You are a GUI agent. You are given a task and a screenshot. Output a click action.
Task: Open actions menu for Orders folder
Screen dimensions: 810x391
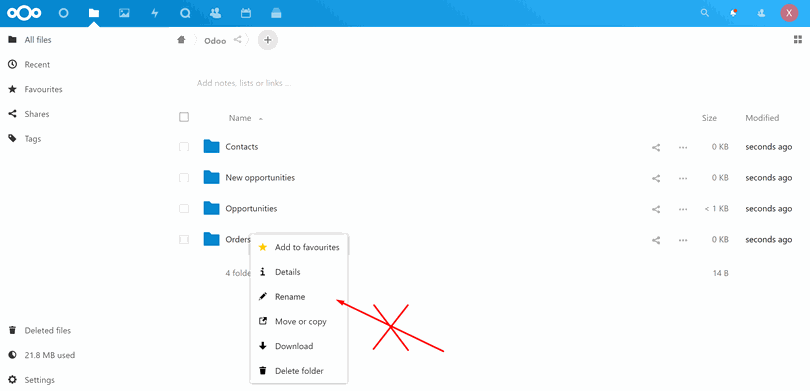pyautogui.click(x=683, y=240)
